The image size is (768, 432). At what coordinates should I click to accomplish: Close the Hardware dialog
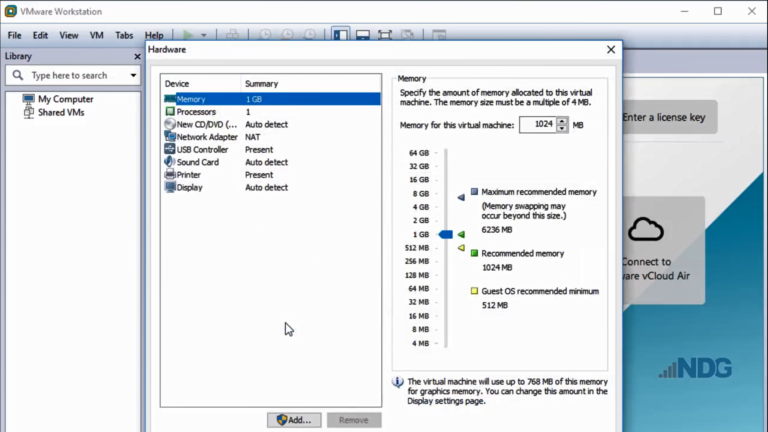click(x=611, y=49)
